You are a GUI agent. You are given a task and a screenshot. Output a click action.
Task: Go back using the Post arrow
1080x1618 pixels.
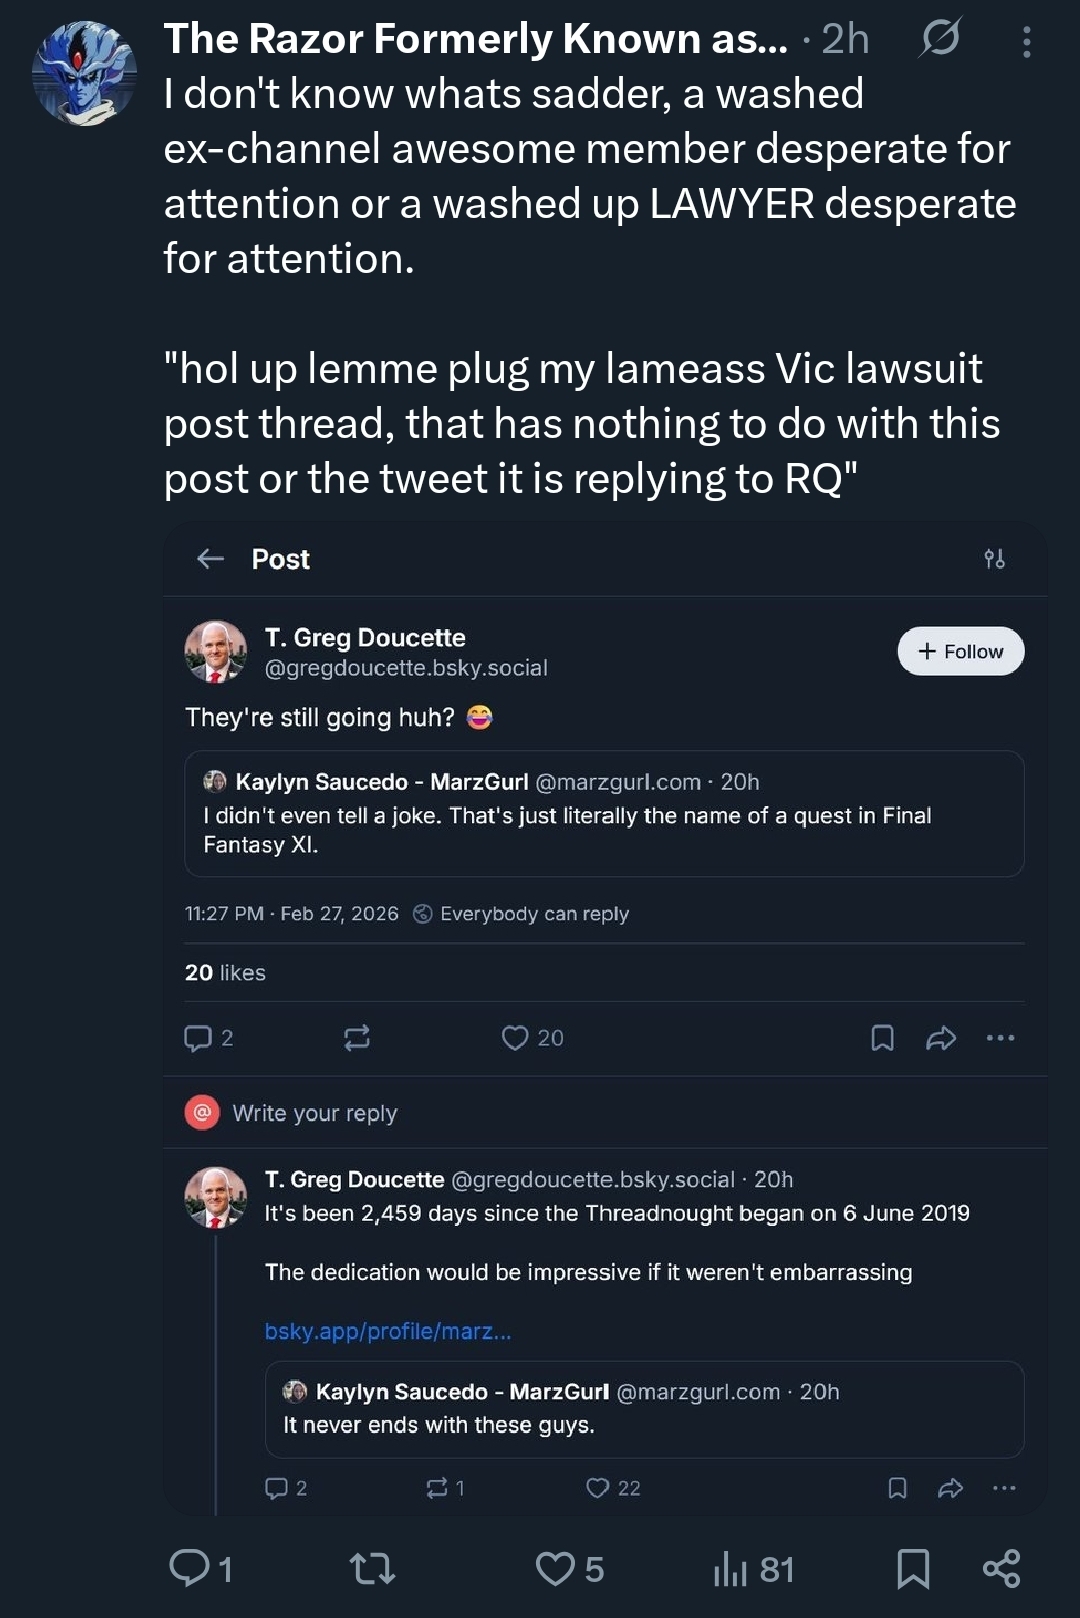(210, 559)
